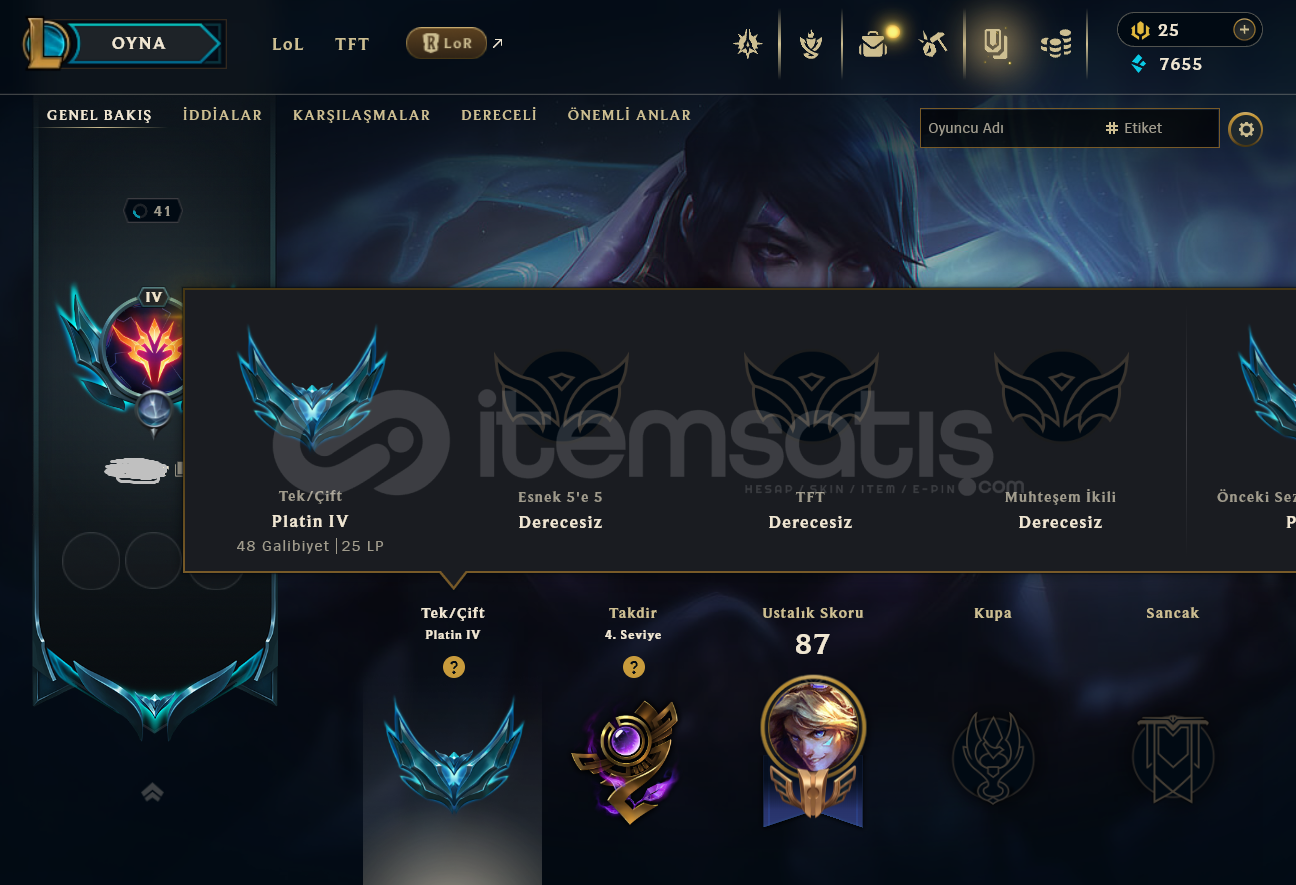Viewport: 1296px width, 885px height.
Task: Click the Takdir question mark help icon
Action: [633, 667]
